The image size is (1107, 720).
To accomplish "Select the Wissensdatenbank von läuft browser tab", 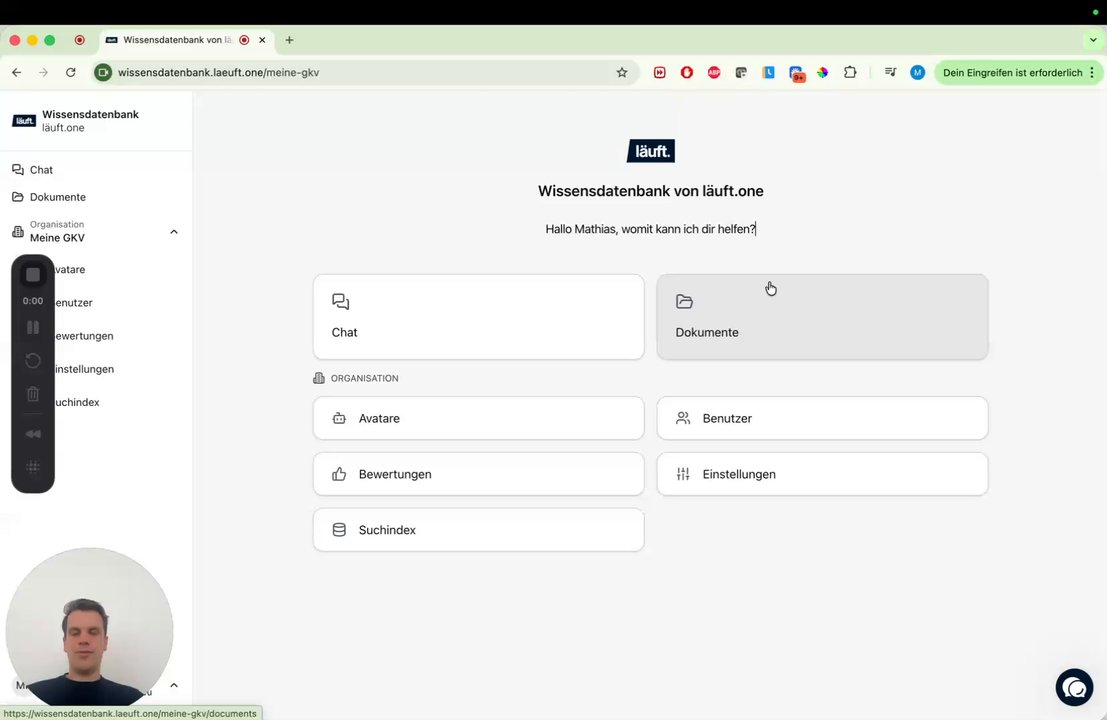I will (x=186, y=40).
